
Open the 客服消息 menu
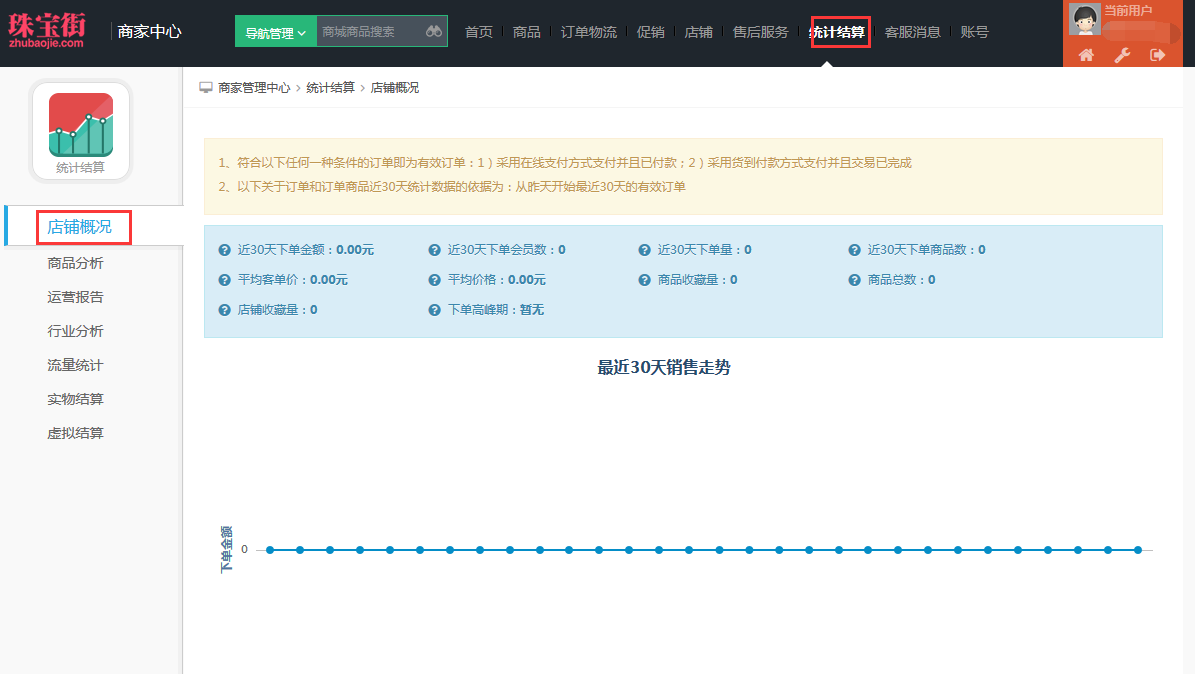(x=912, y=32)
